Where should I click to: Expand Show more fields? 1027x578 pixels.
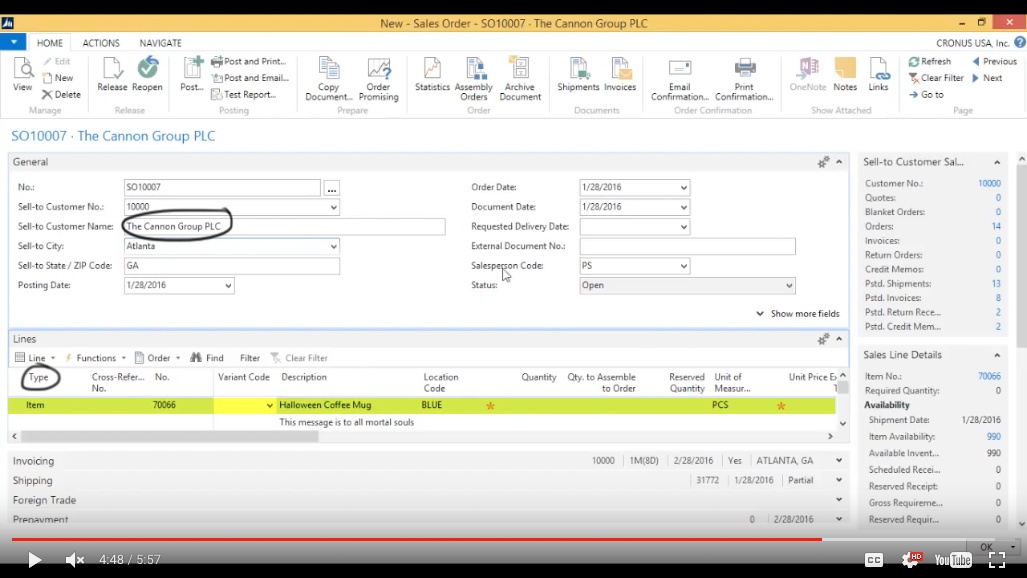point(798,313)
